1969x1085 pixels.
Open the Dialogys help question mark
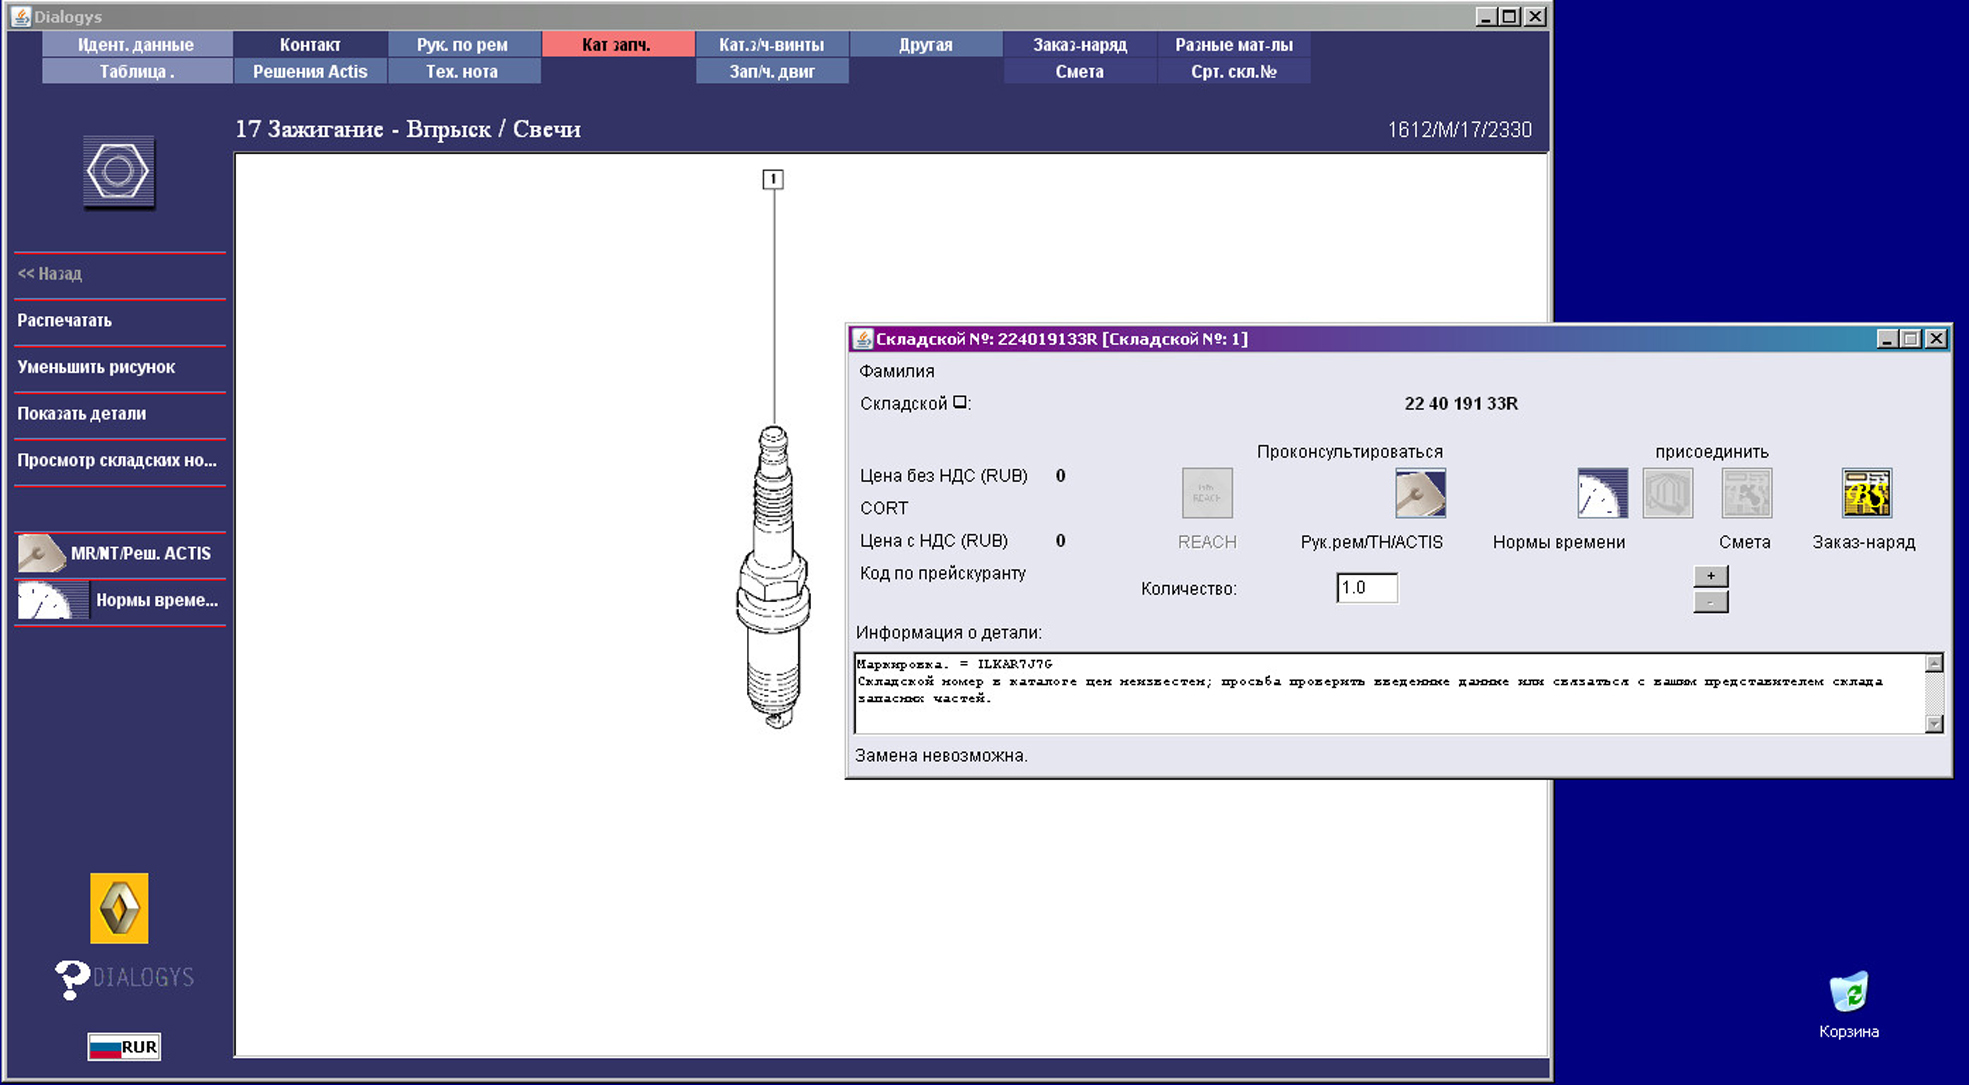point(71,979)
